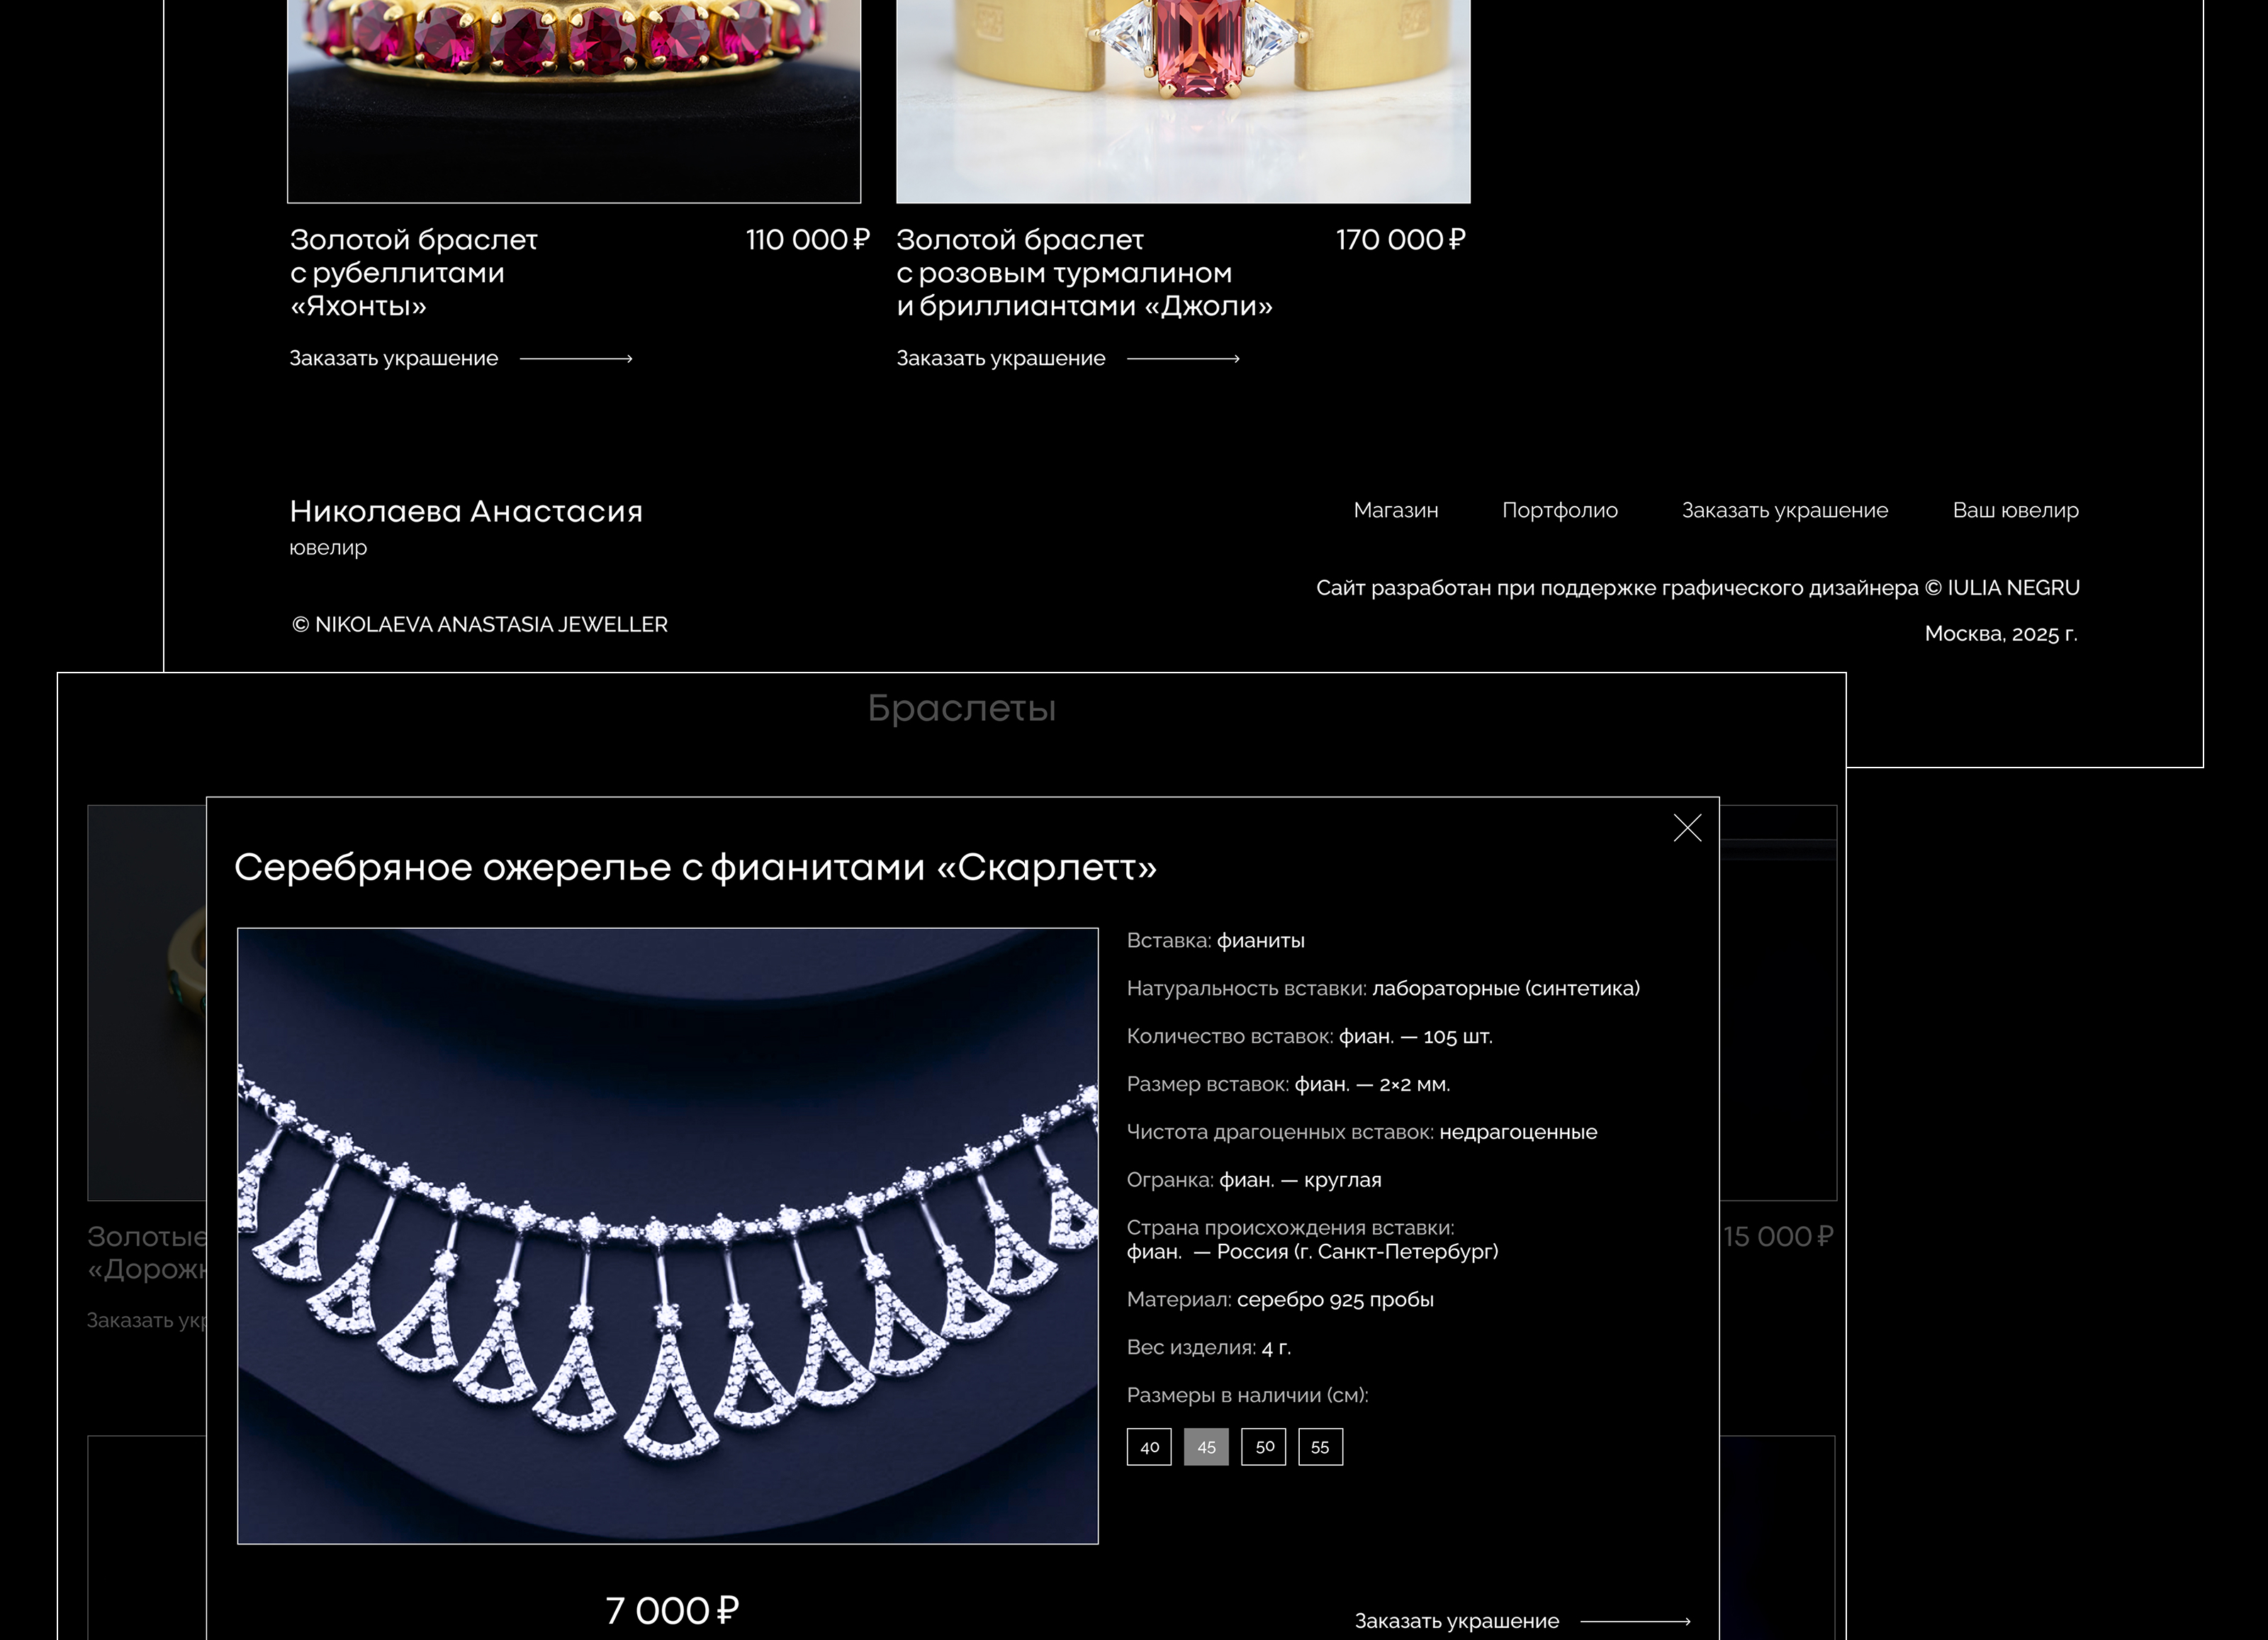
Task: Click arrow next to Яхонты order link
Action: point(576,359)
